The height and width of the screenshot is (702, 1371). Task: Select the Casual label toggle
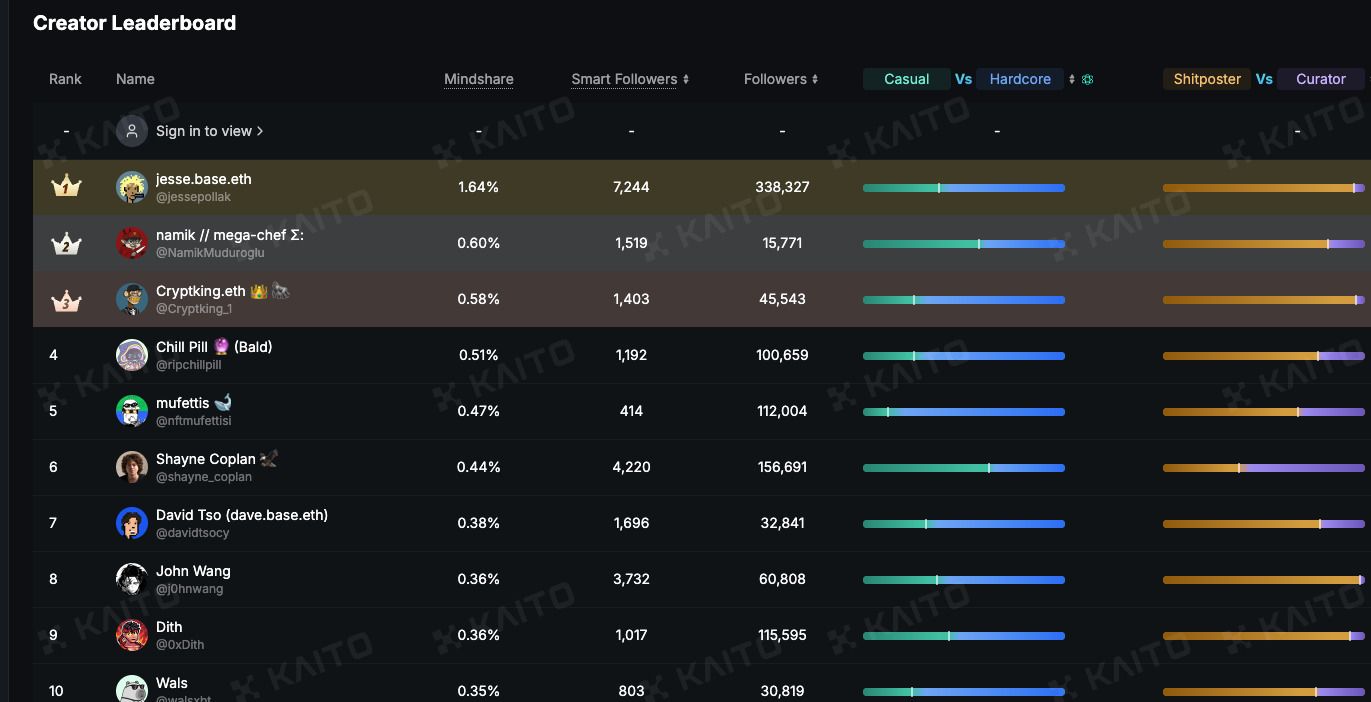pyautogui.click(x=907, y=79)
